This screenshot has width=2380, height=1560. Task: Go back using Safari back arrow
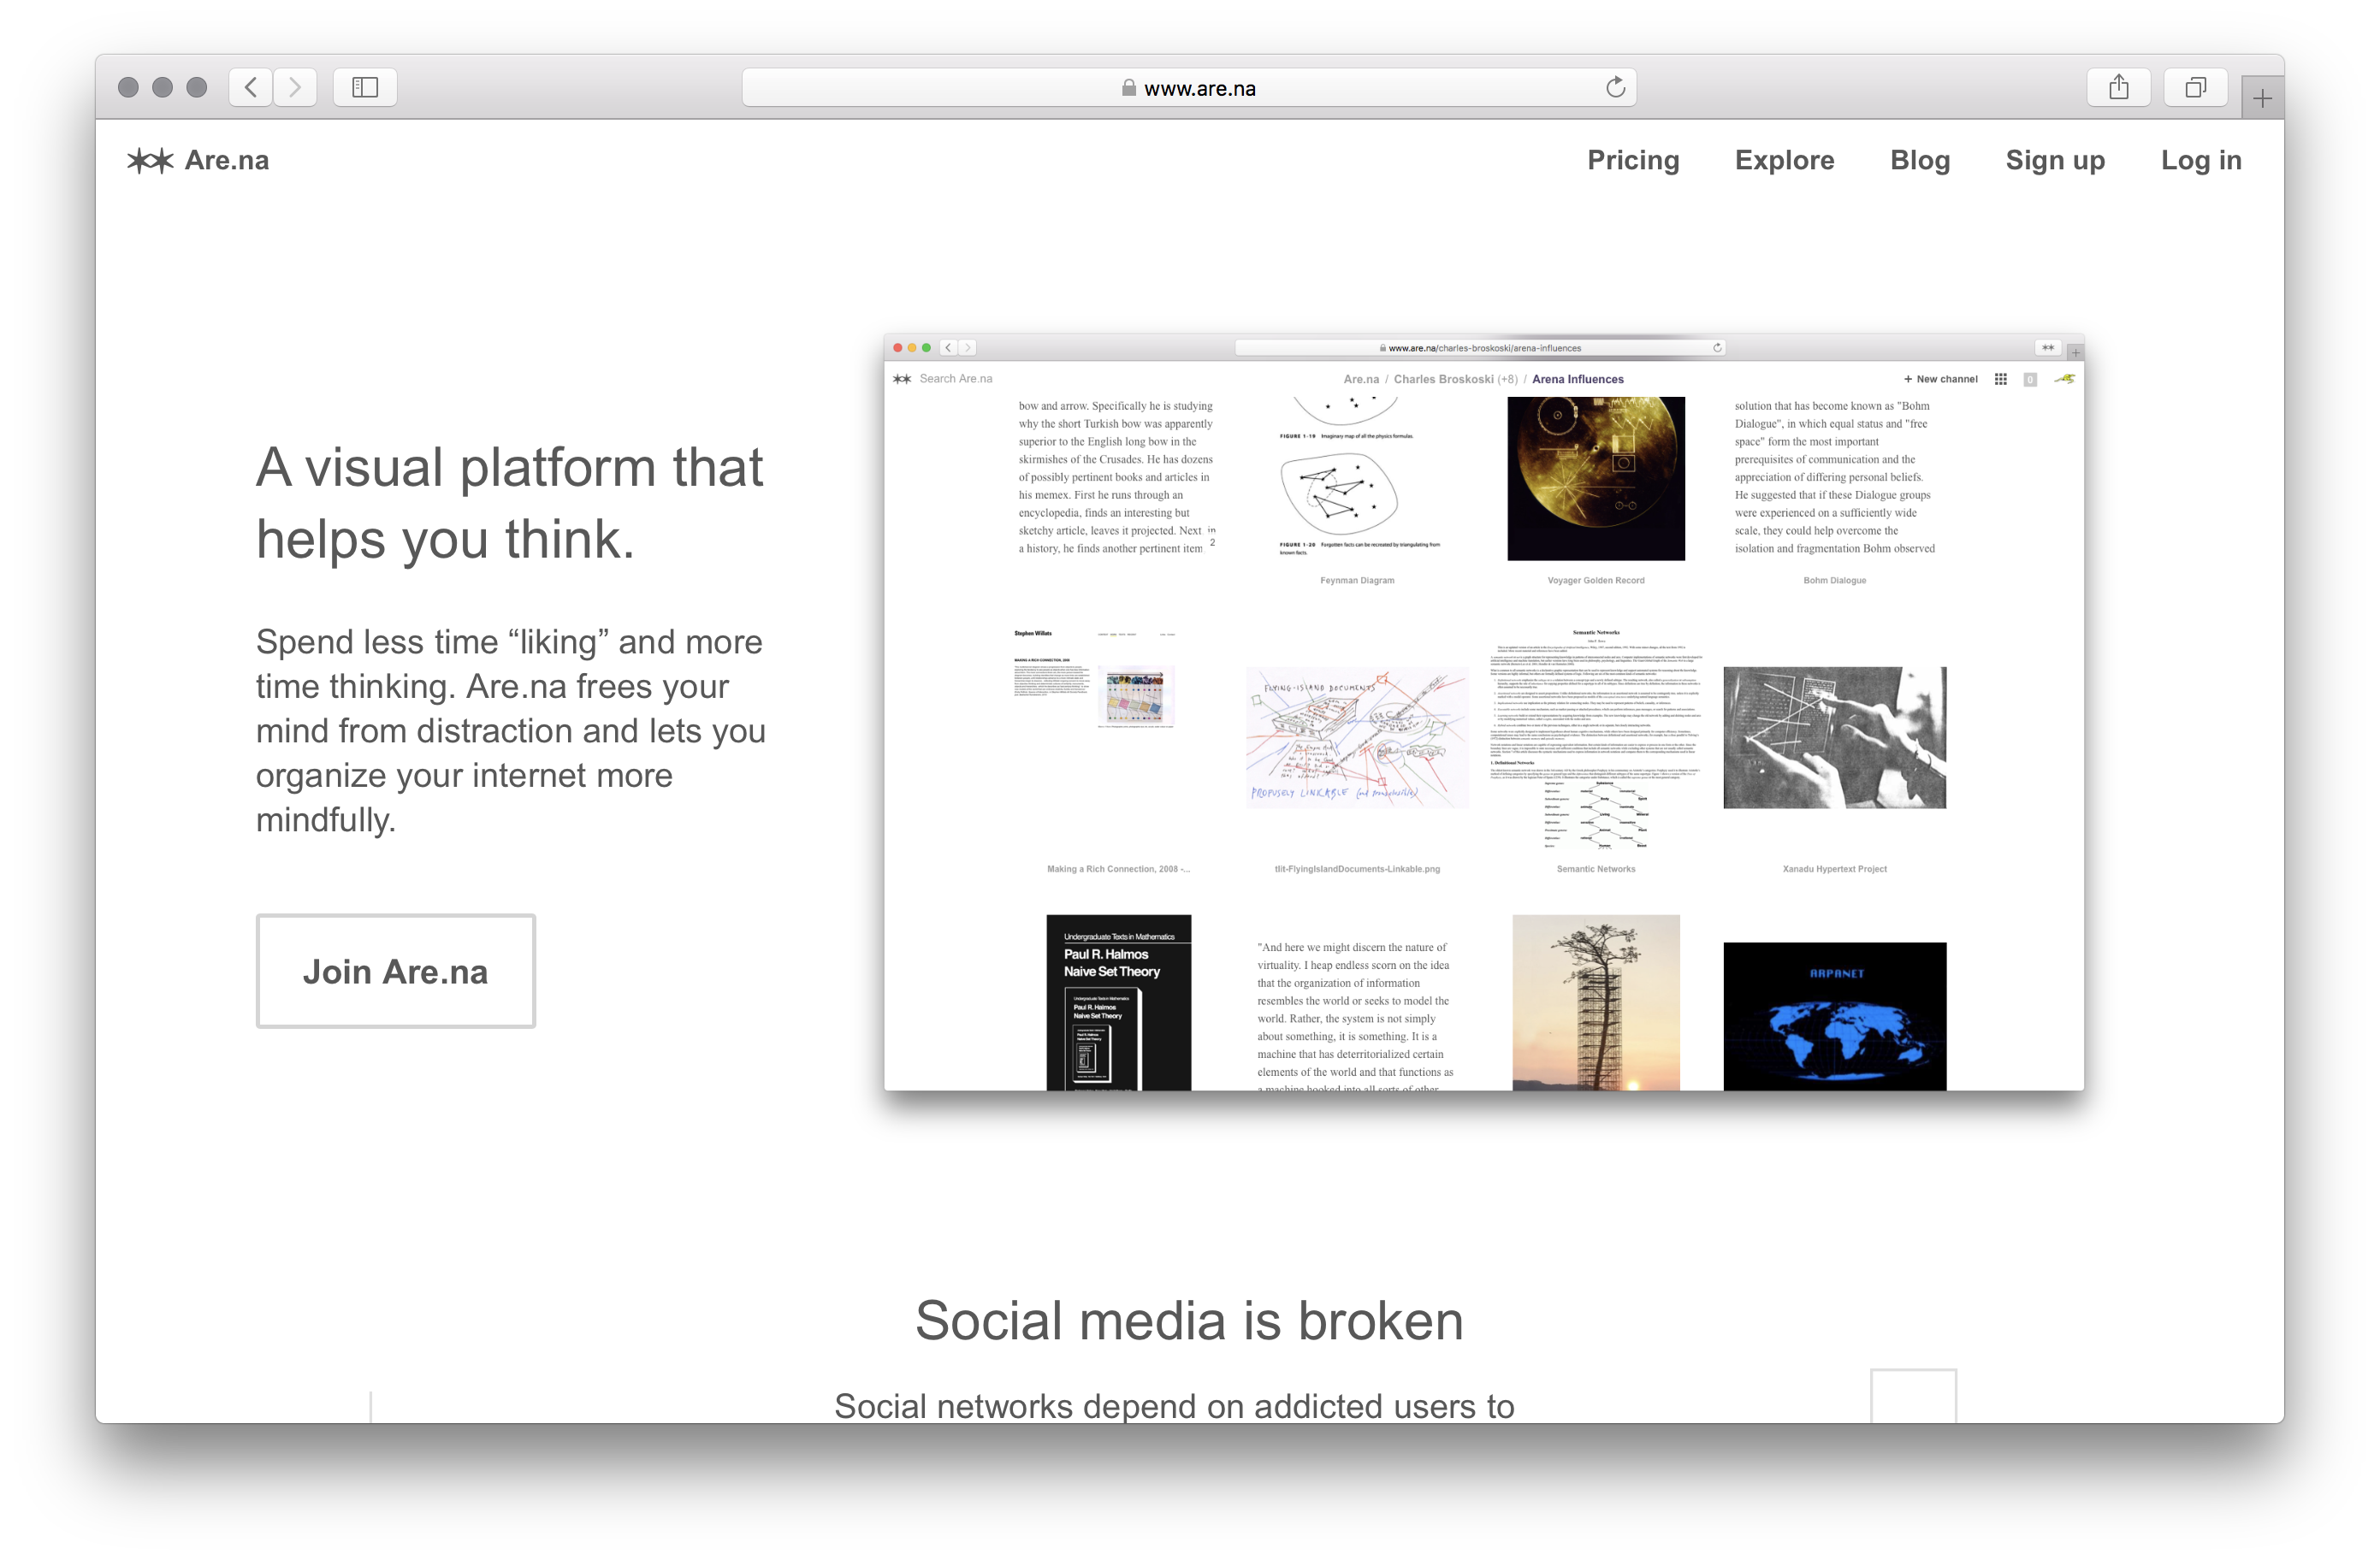251,88
